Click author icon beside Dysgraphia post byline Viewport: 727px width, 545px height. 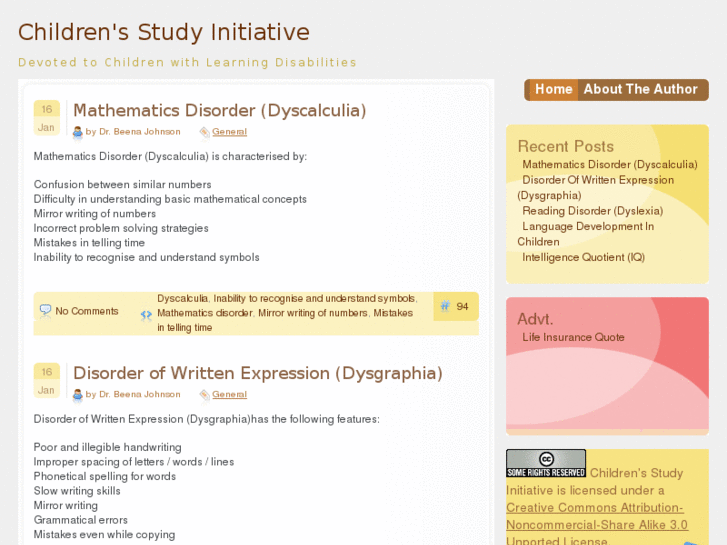77,395
